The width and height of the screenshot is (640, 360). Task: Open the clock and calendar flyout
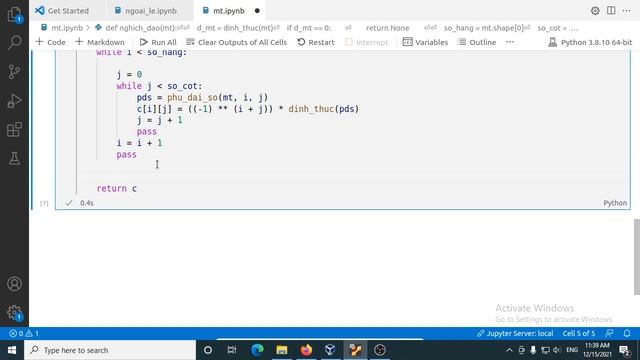pos(597,350)
